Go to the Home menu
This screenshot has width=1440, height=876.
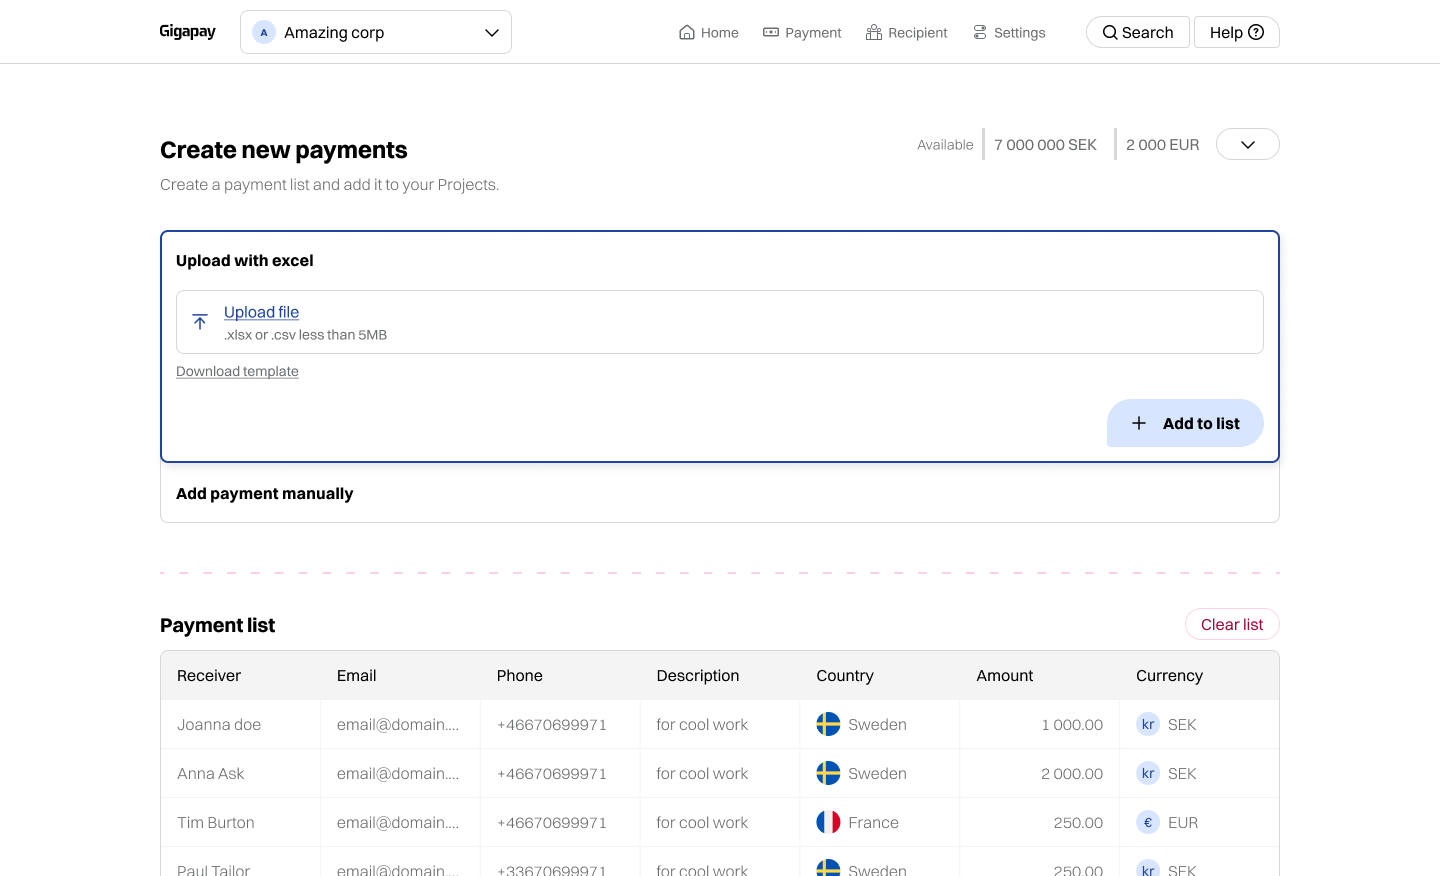tap(708, 32)
